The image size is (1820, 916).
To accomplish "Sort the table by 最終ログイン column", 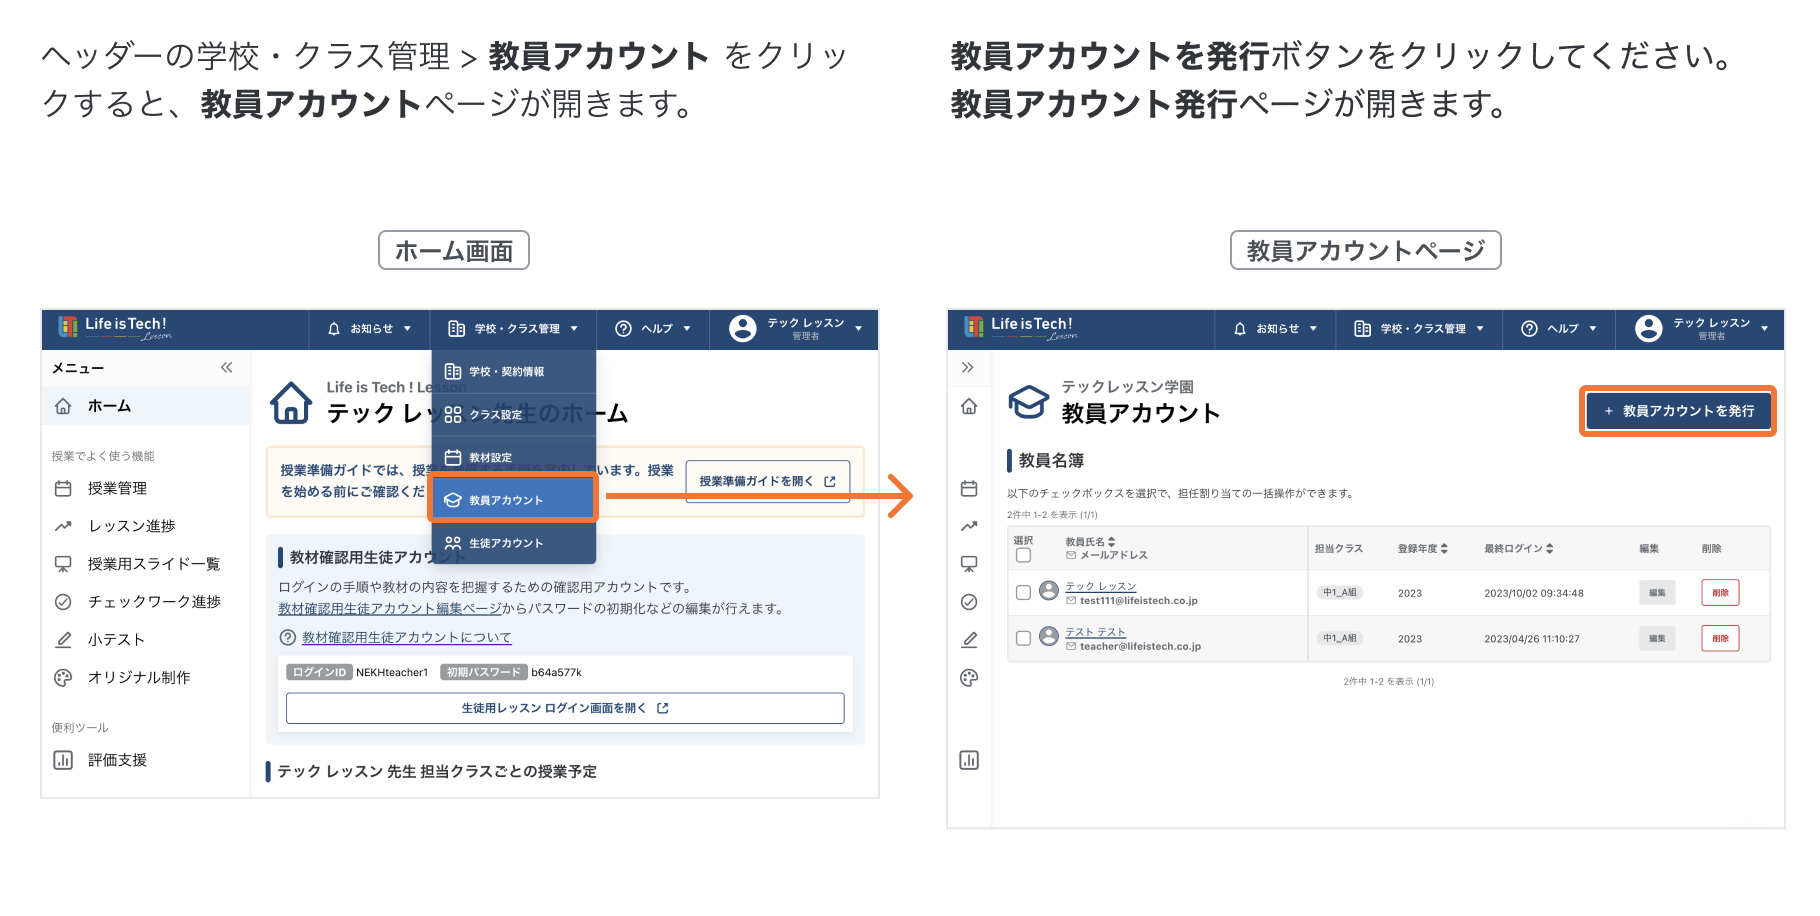I will 1518,548.
